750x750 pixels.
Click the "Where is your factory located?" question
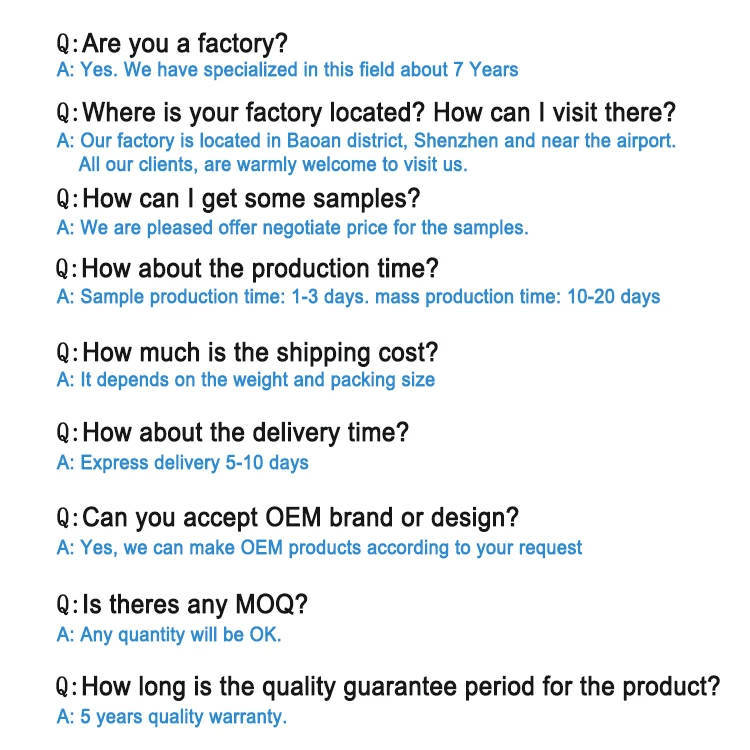pyautogui.click(x=254, y=112)
